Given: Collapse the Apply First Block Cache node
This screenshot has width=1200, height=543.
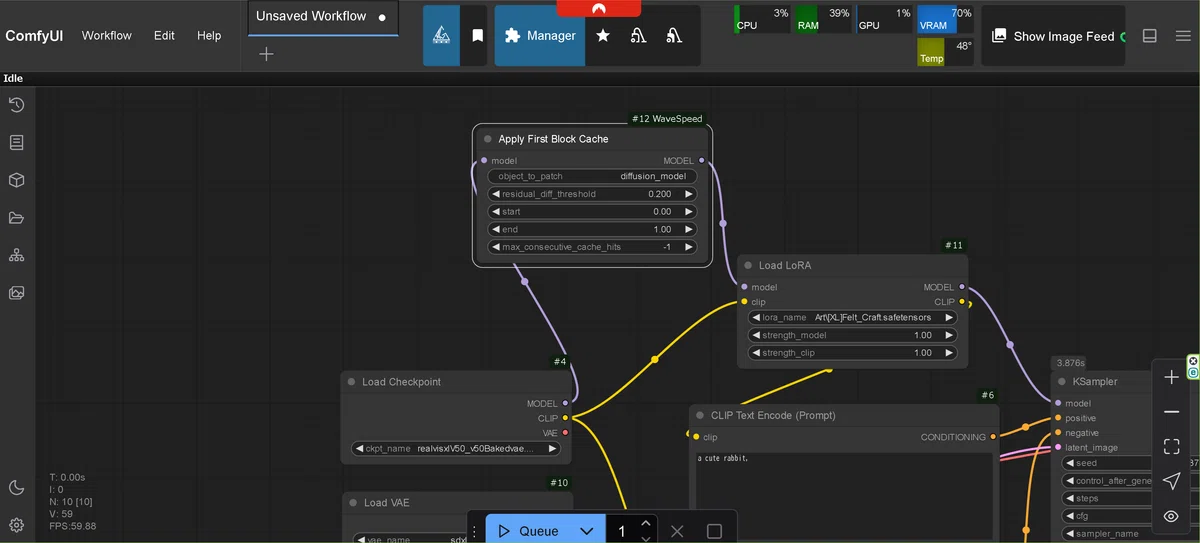Looking at the screenshot, I should (x=488, y=139).
